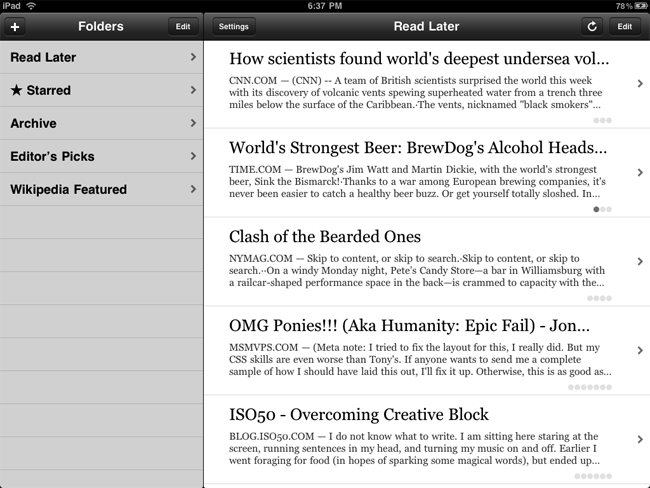Tap progress dots on BrewDog beer article
The width and height of the screenshot is (650, 488).
[602, 210]
